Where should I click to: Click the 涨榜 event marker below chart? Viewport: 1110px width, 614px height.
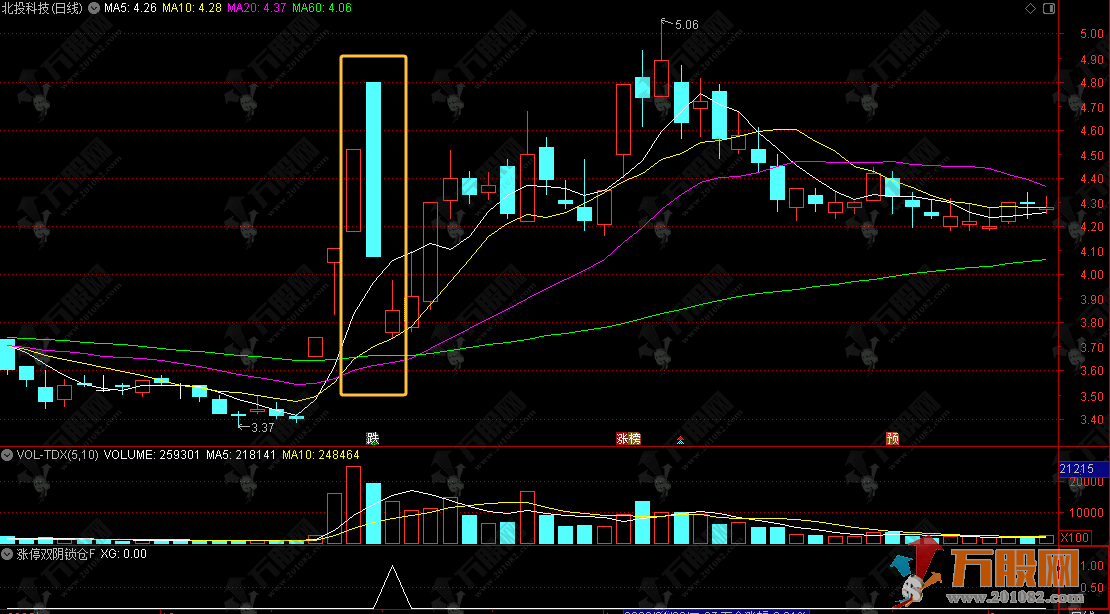[628, 438]
